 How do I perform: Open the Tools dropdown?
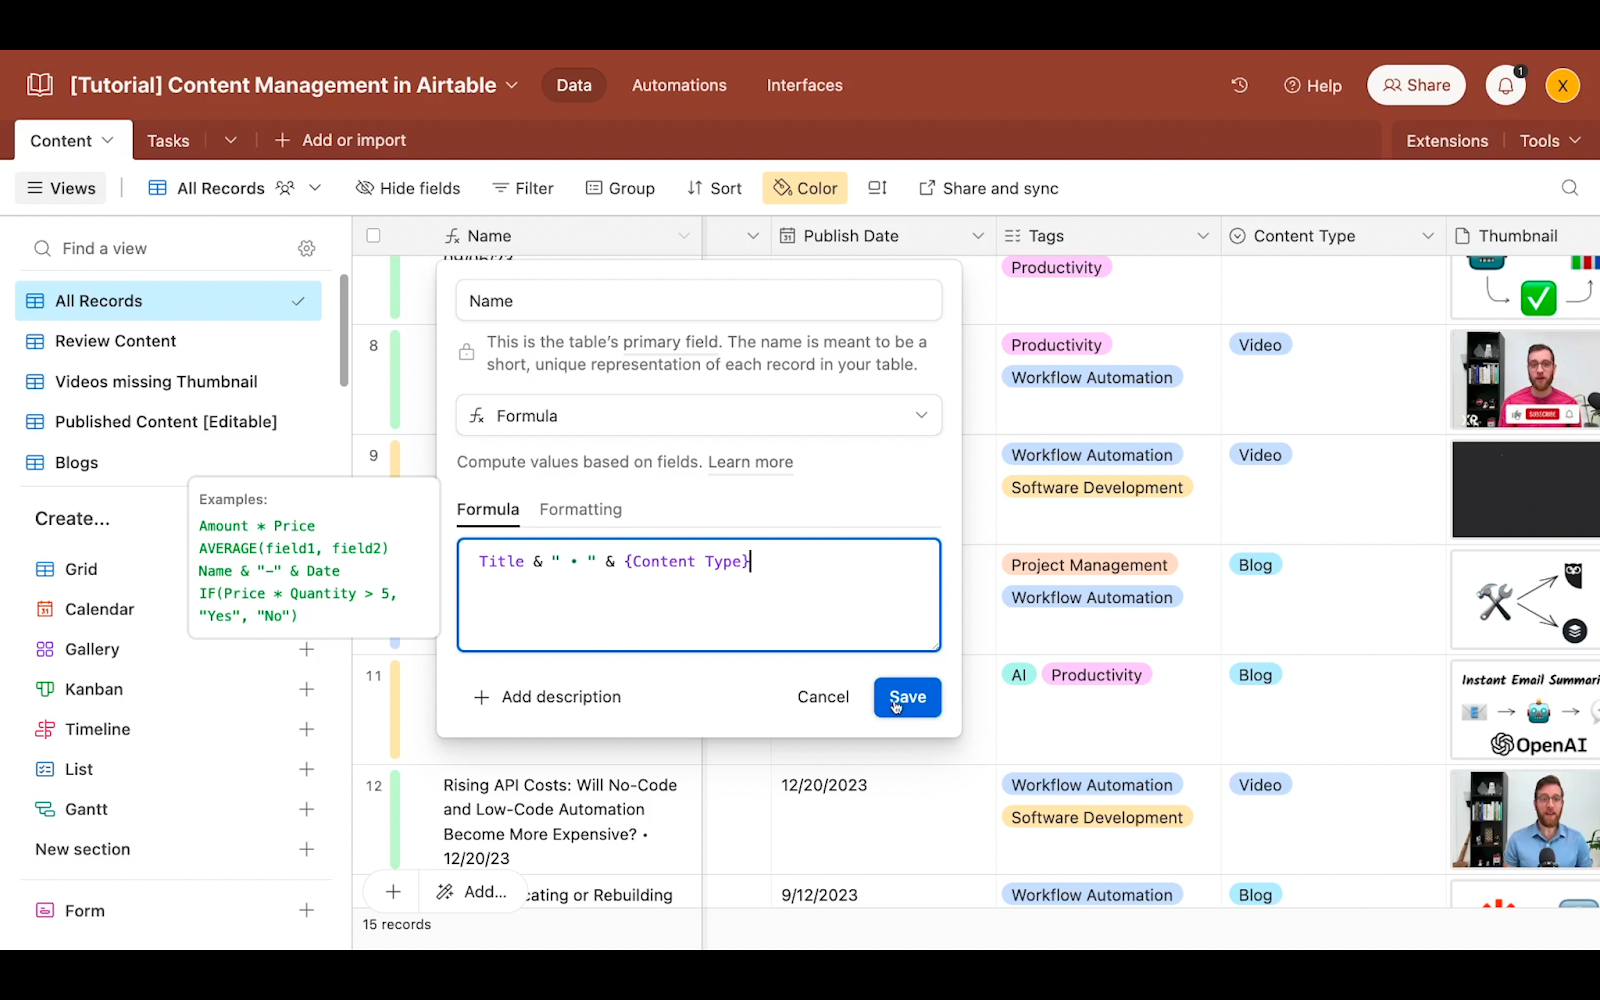tap(1550, 141)
